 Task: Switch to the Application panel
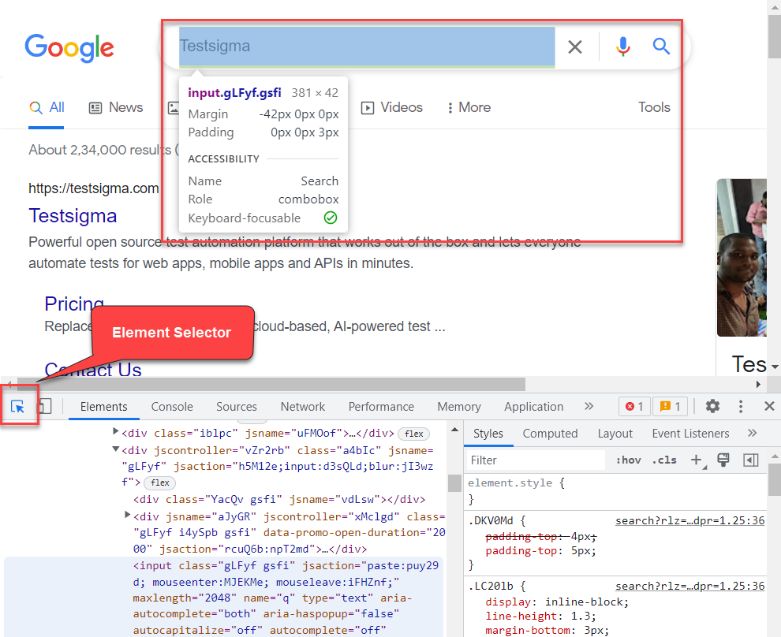point(533,407)
